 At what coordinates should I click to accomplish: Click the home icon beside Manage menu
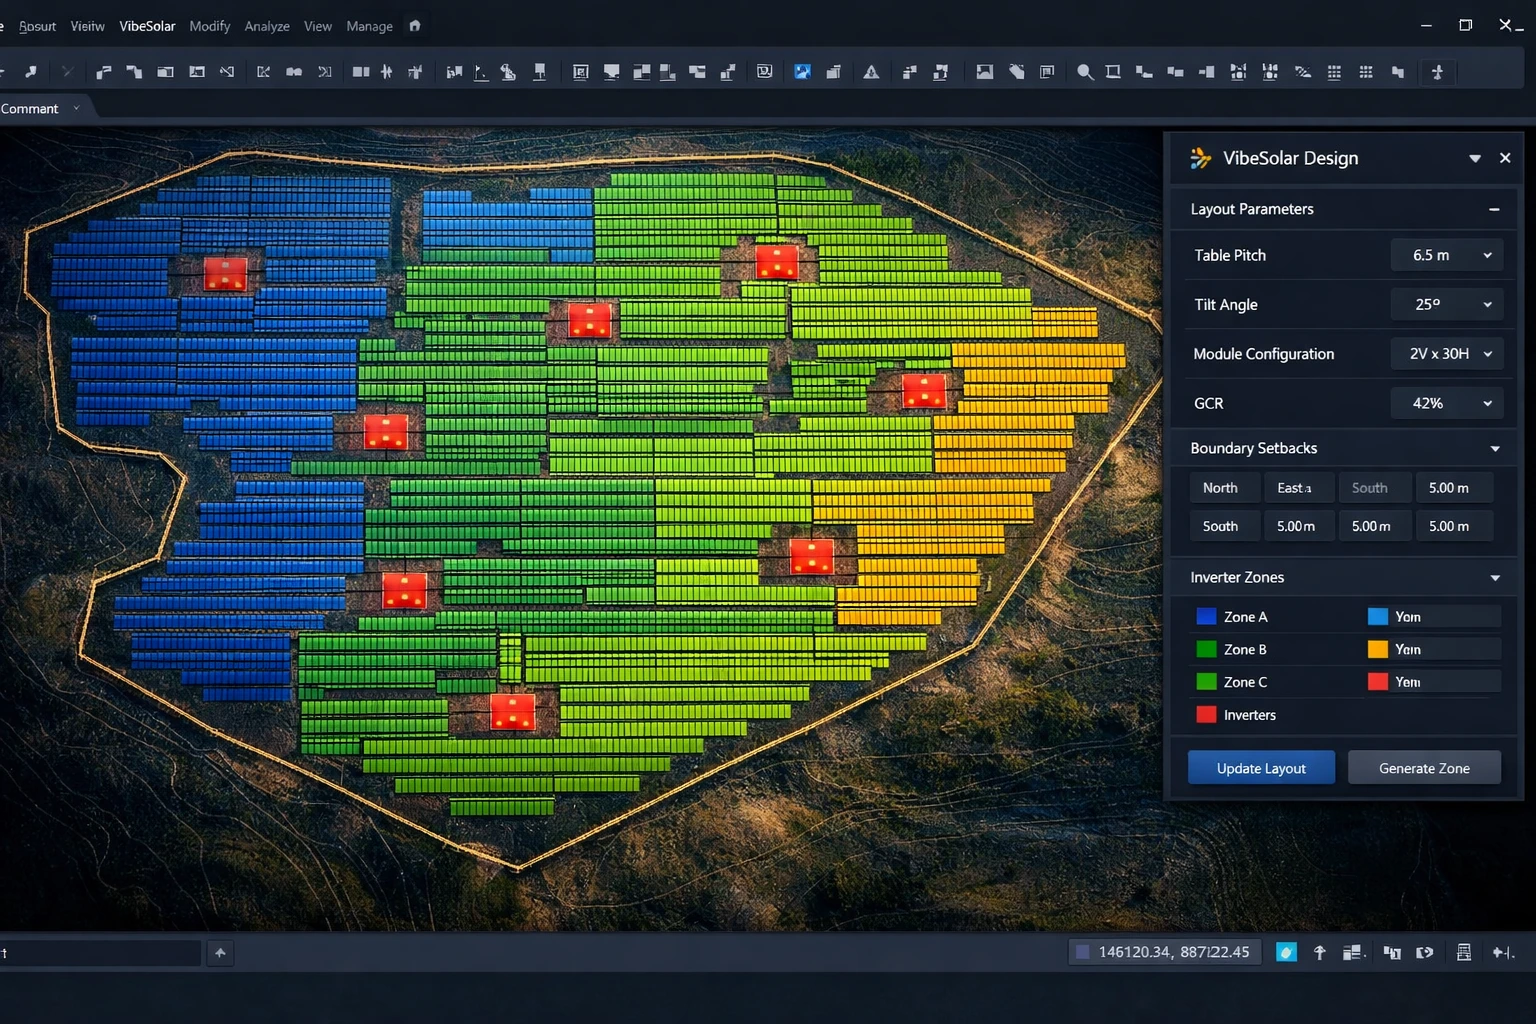[415, 26]
